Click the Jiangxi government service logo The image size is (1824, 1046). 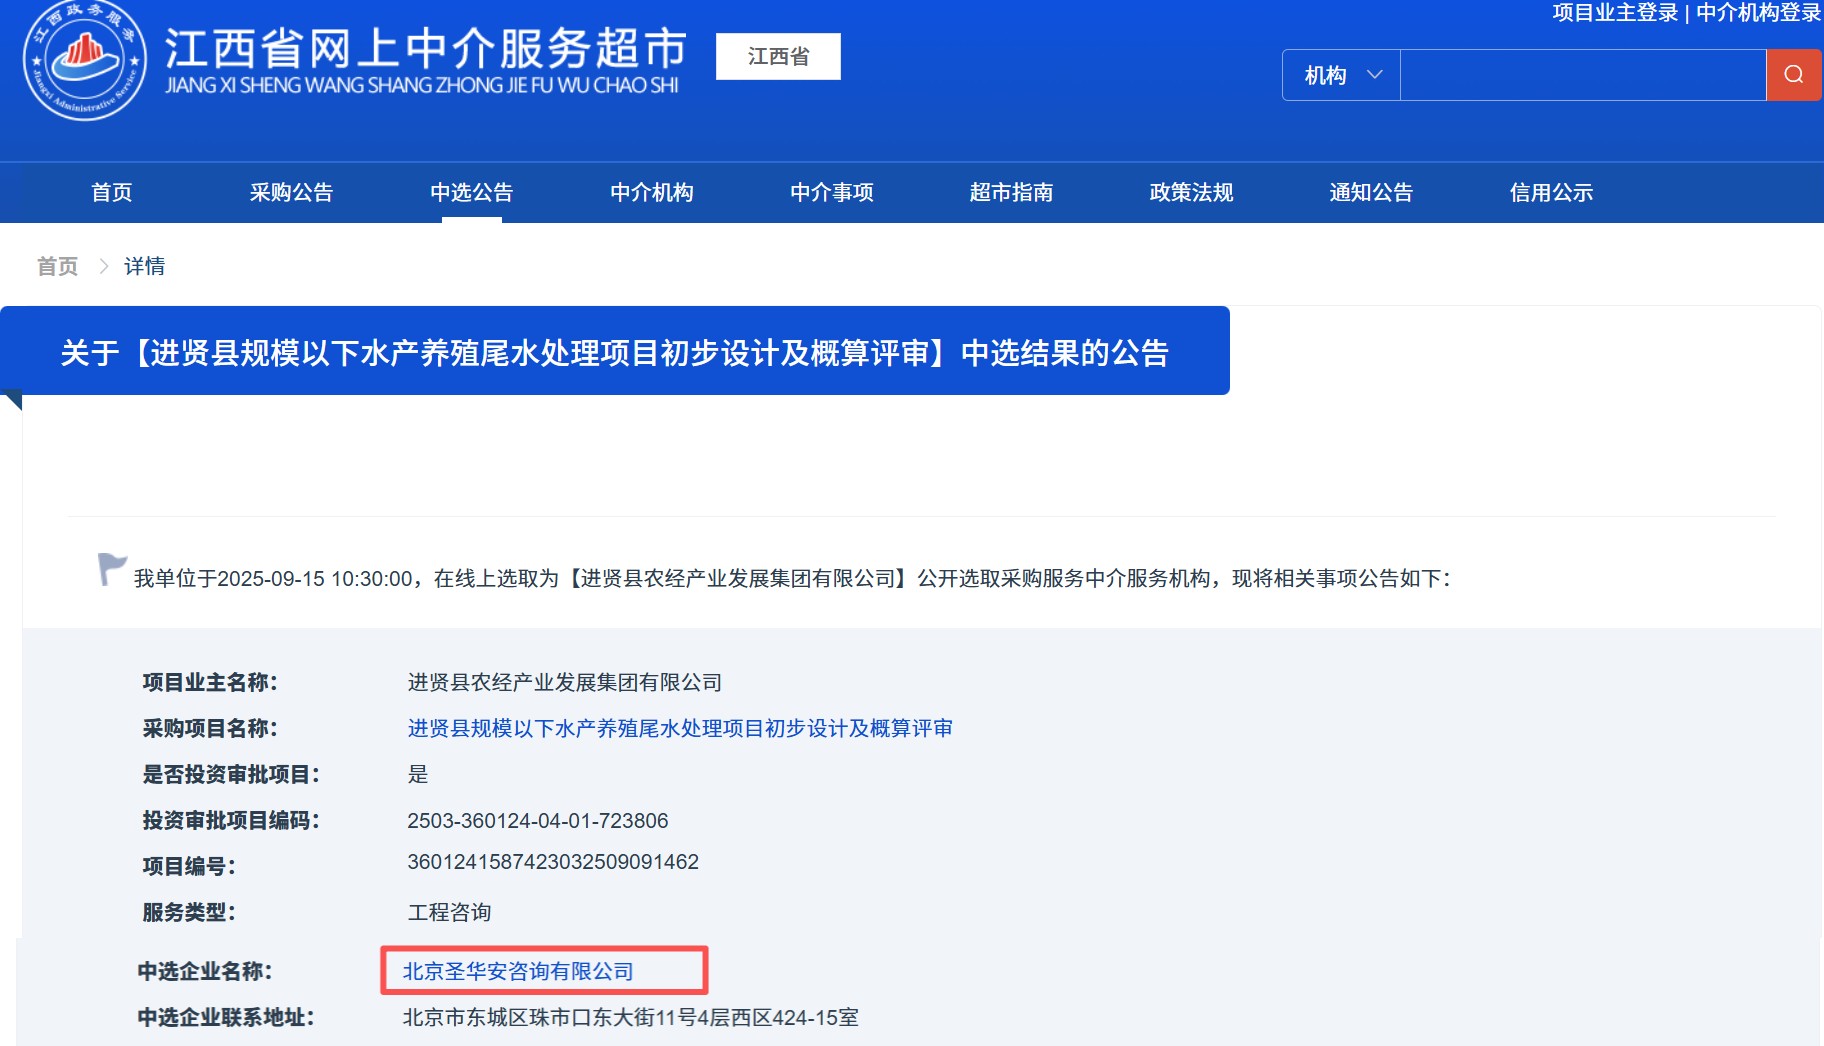tap(85, 60)
